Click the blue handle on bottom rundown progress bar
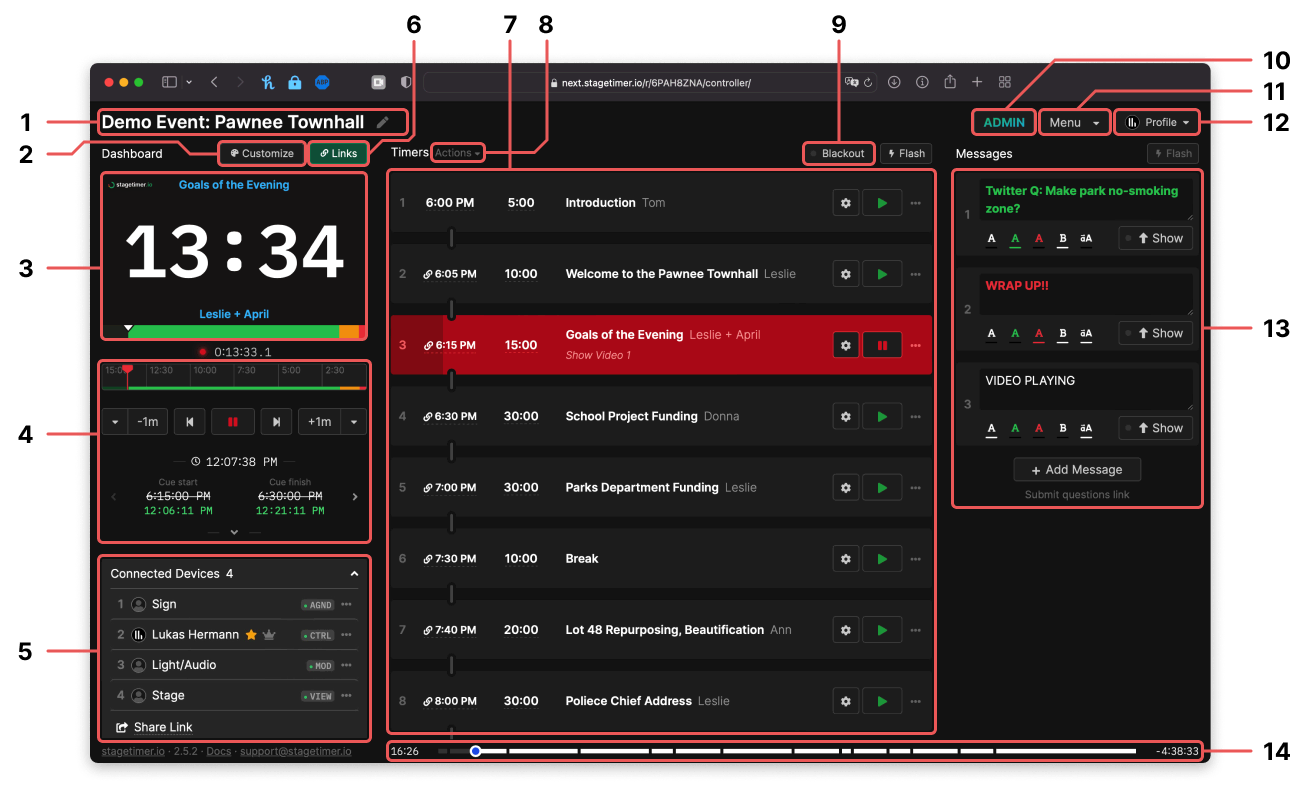The height and width of the screenshot is (800, 1300). pos(476,751)
